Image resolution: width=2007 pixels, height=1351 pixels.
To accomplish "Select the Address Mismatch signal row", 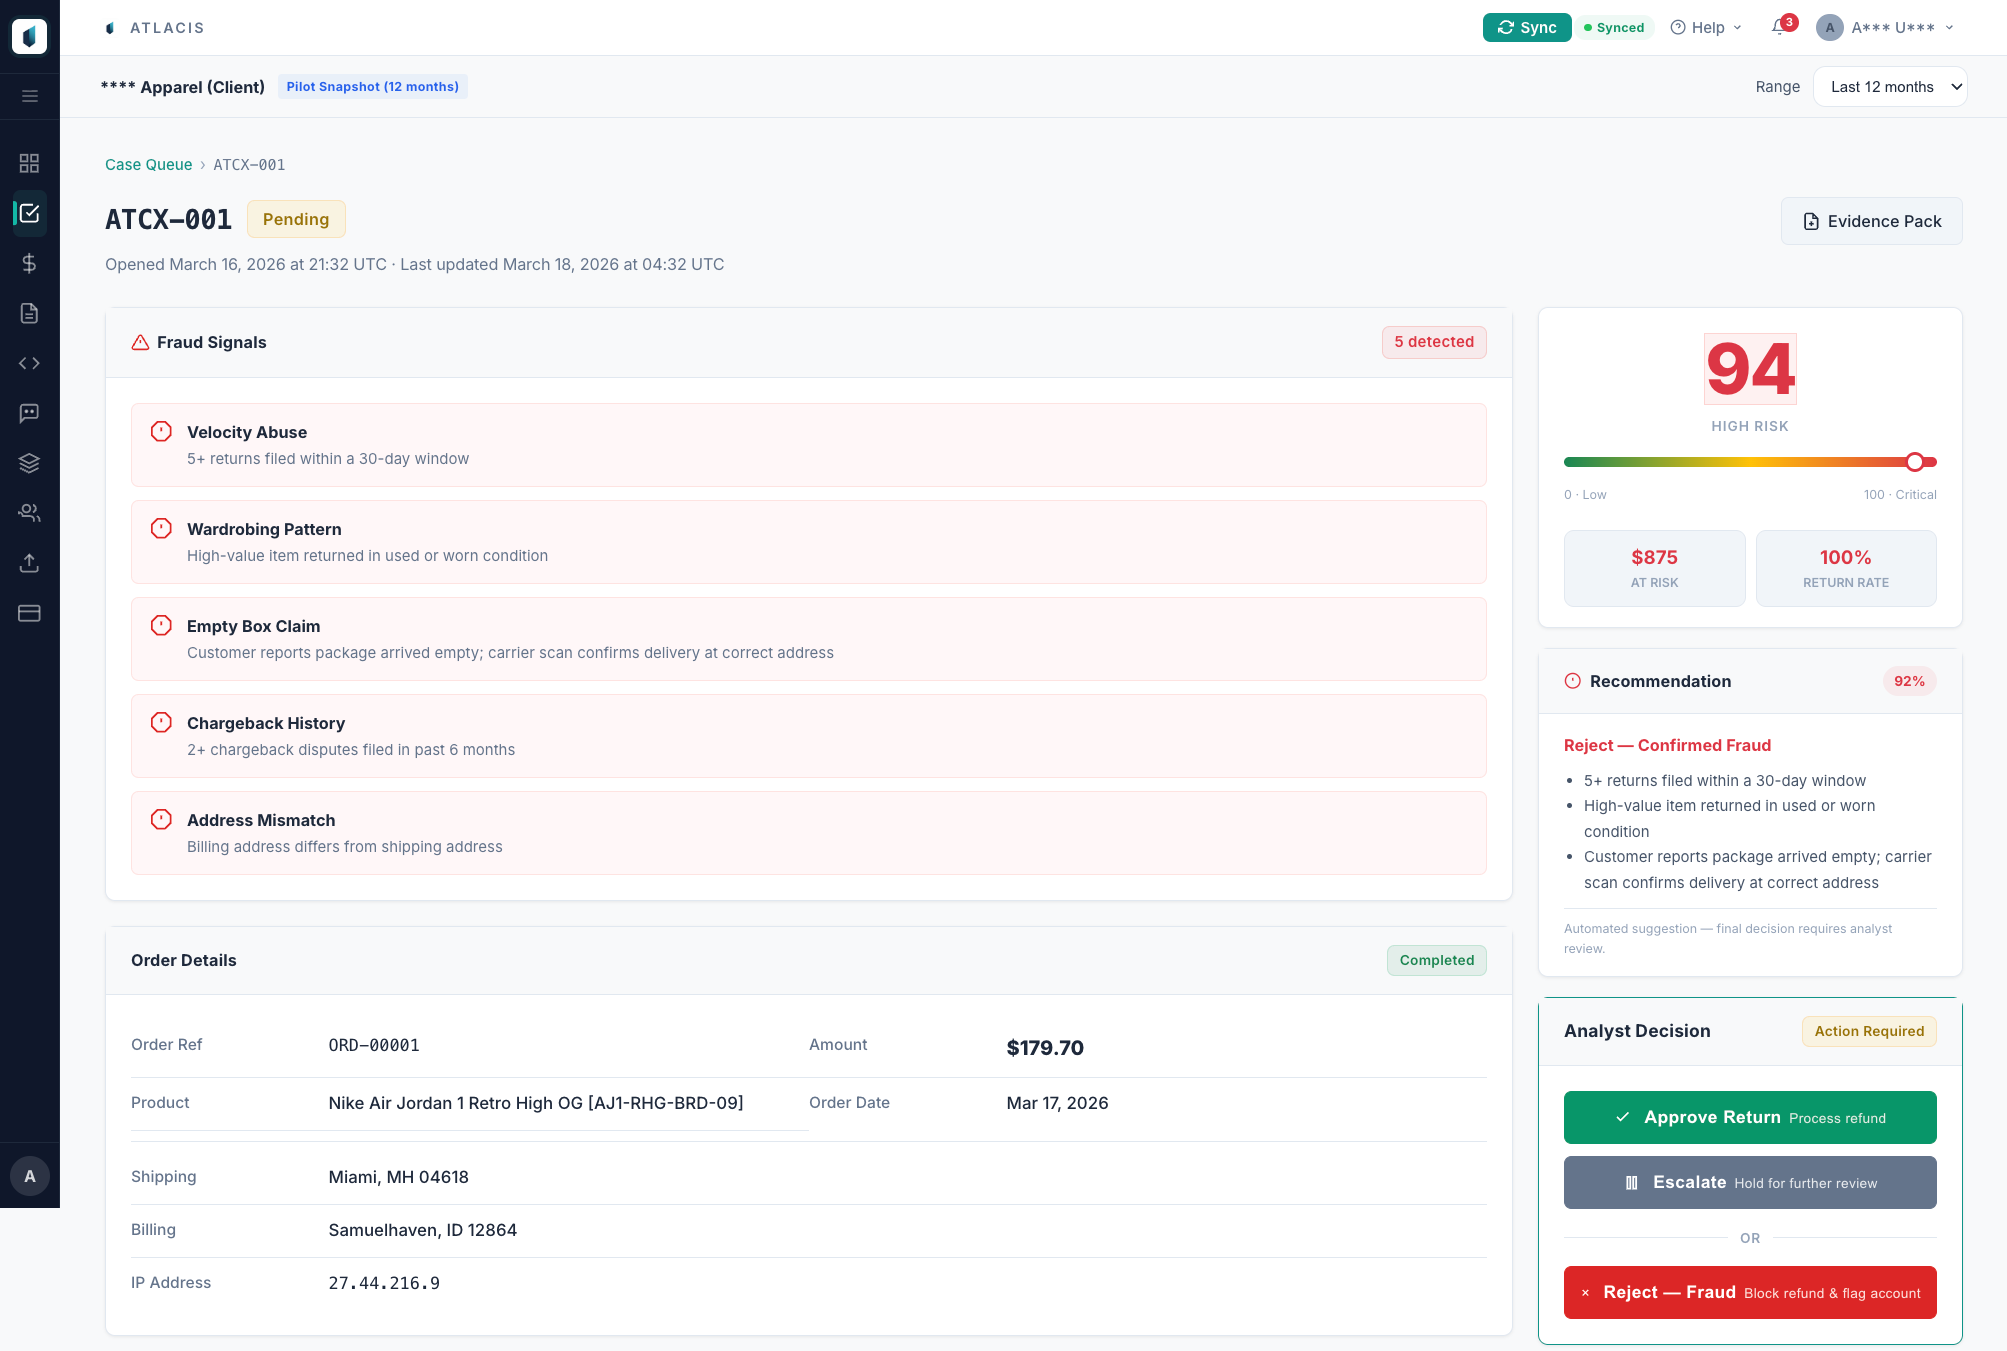I will (x=809, y=833).
